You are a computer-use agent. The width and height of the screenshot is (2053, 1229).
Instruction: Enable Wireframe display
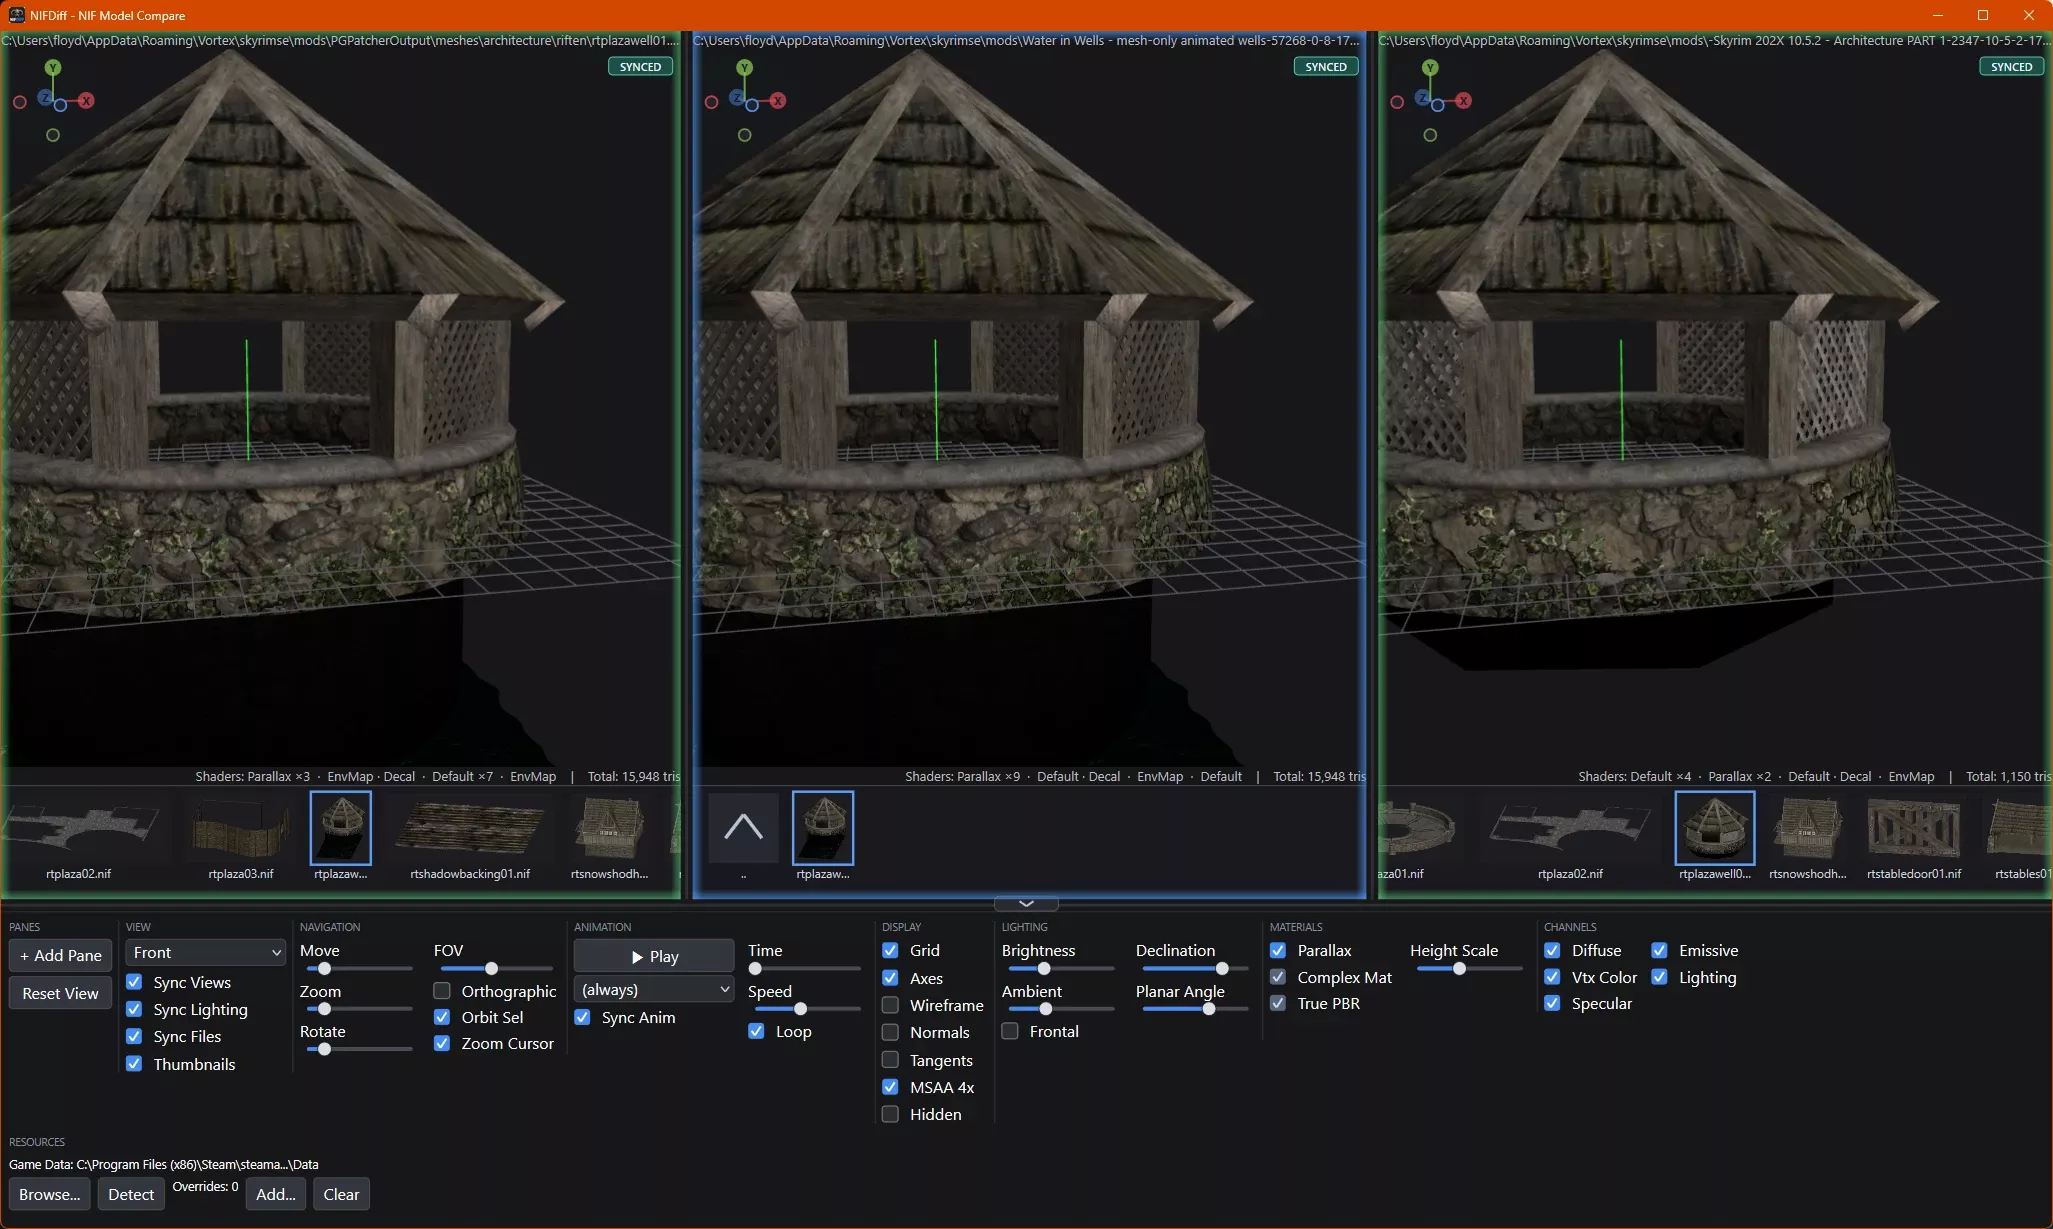coord(890,1005)
